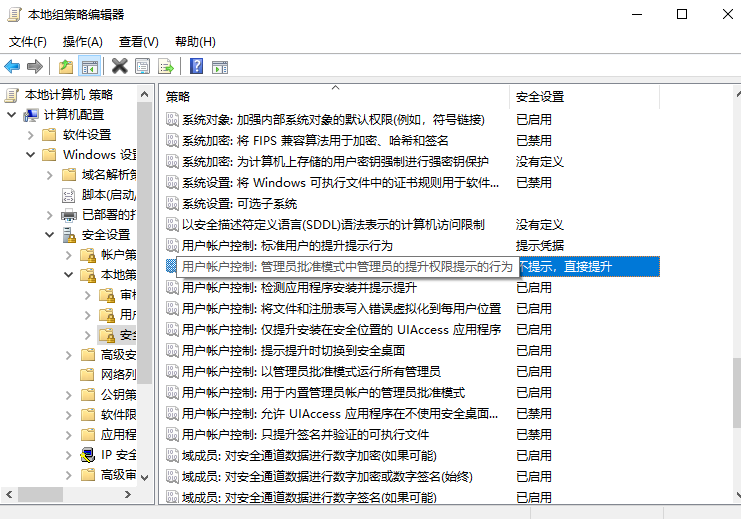The height and width of the screenshot is (519, 741).
Task: Click the Up one level folder icon
Action: click(65, 67)
